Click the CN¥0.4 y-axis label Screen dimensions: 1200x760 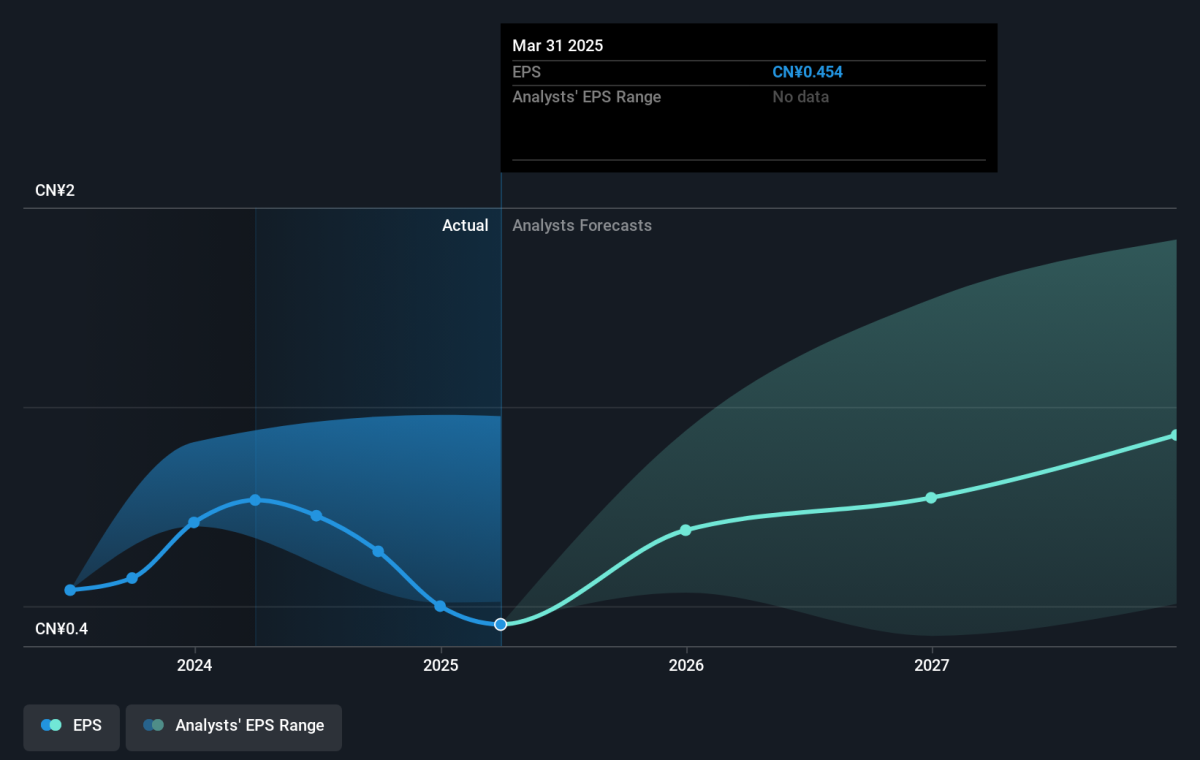coord(62,629)
